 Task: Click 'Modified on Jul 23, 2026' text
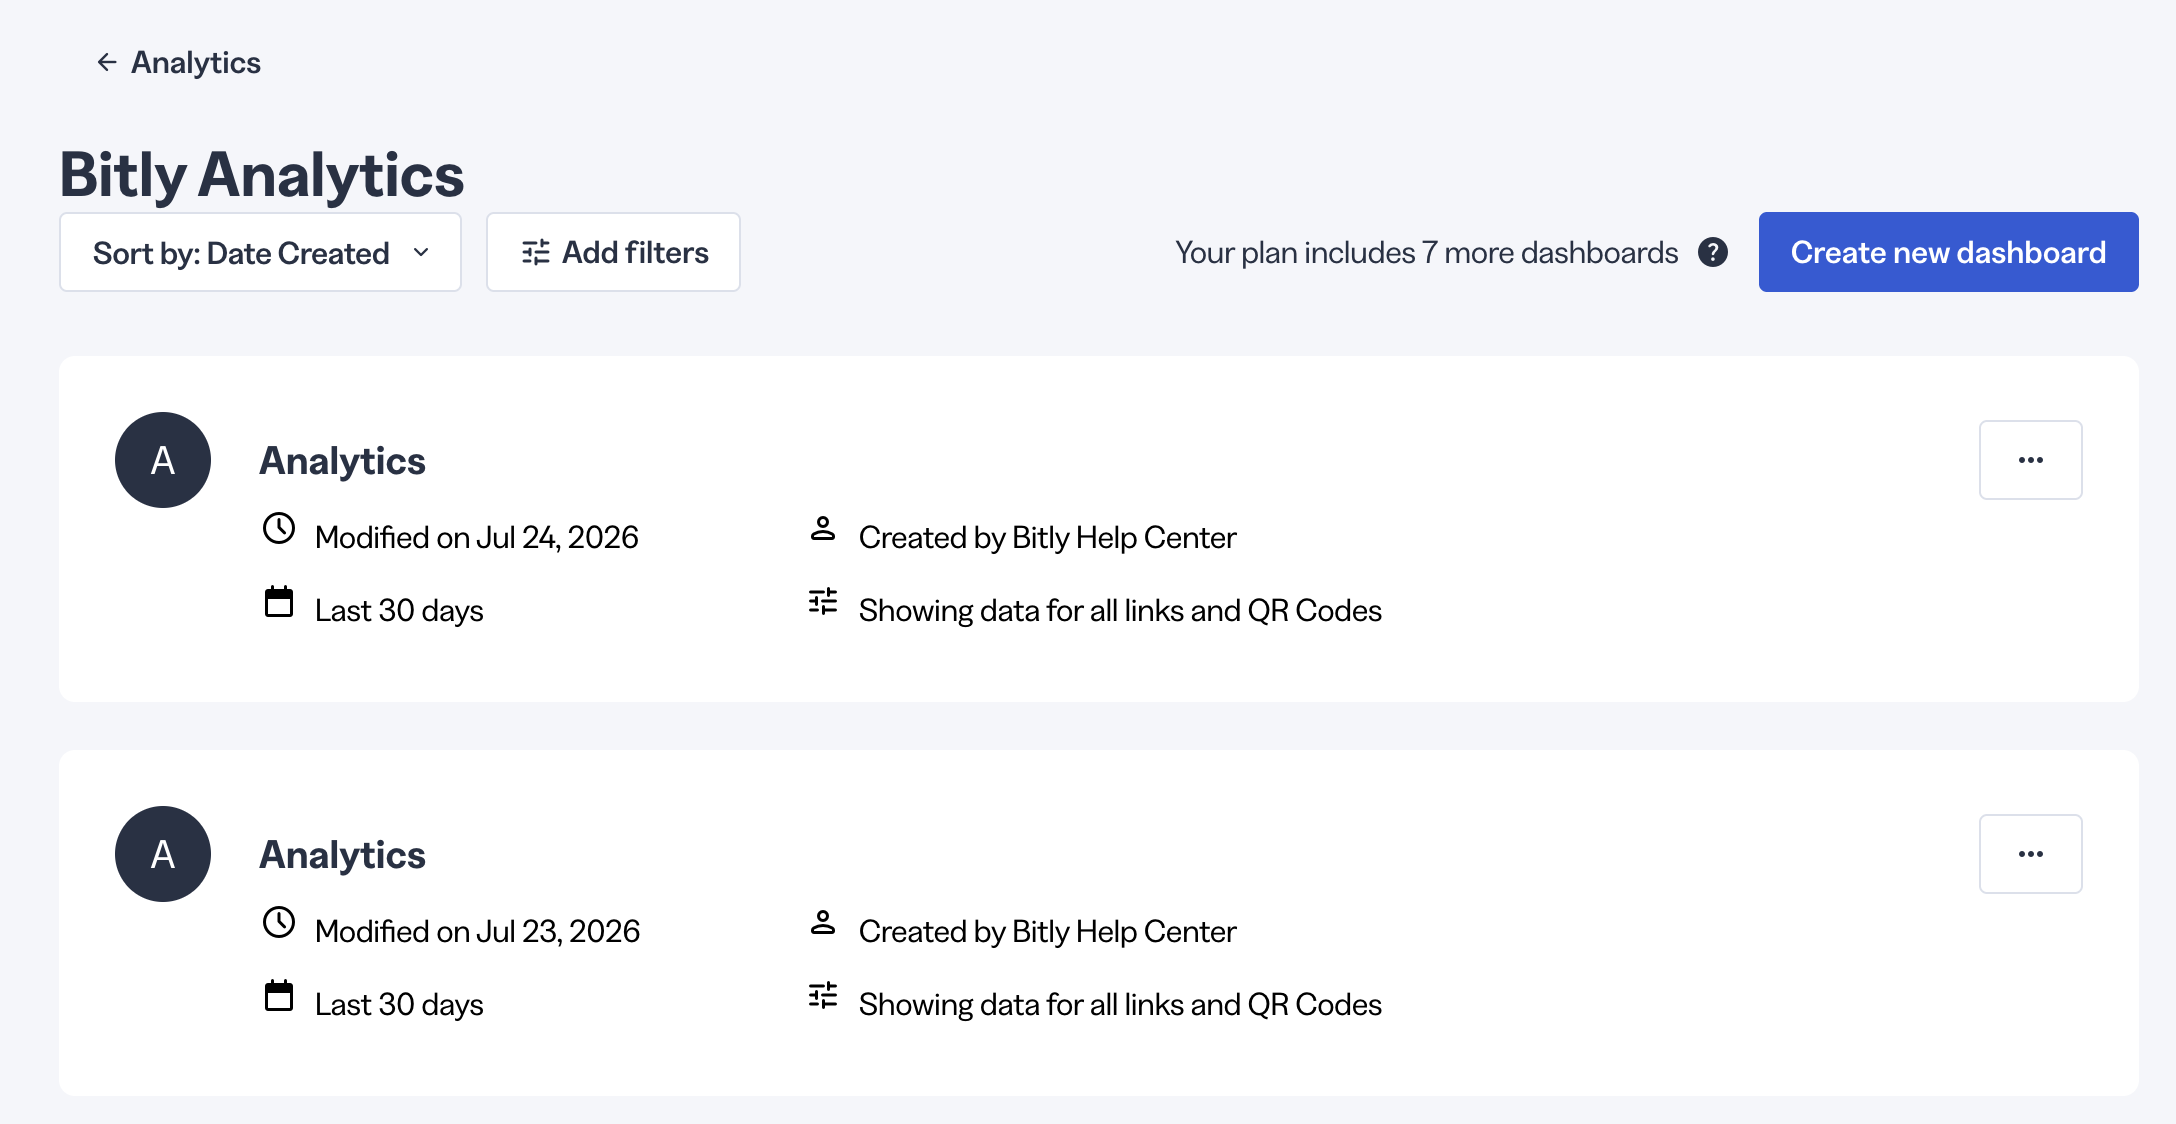click(x=478, y=932)
